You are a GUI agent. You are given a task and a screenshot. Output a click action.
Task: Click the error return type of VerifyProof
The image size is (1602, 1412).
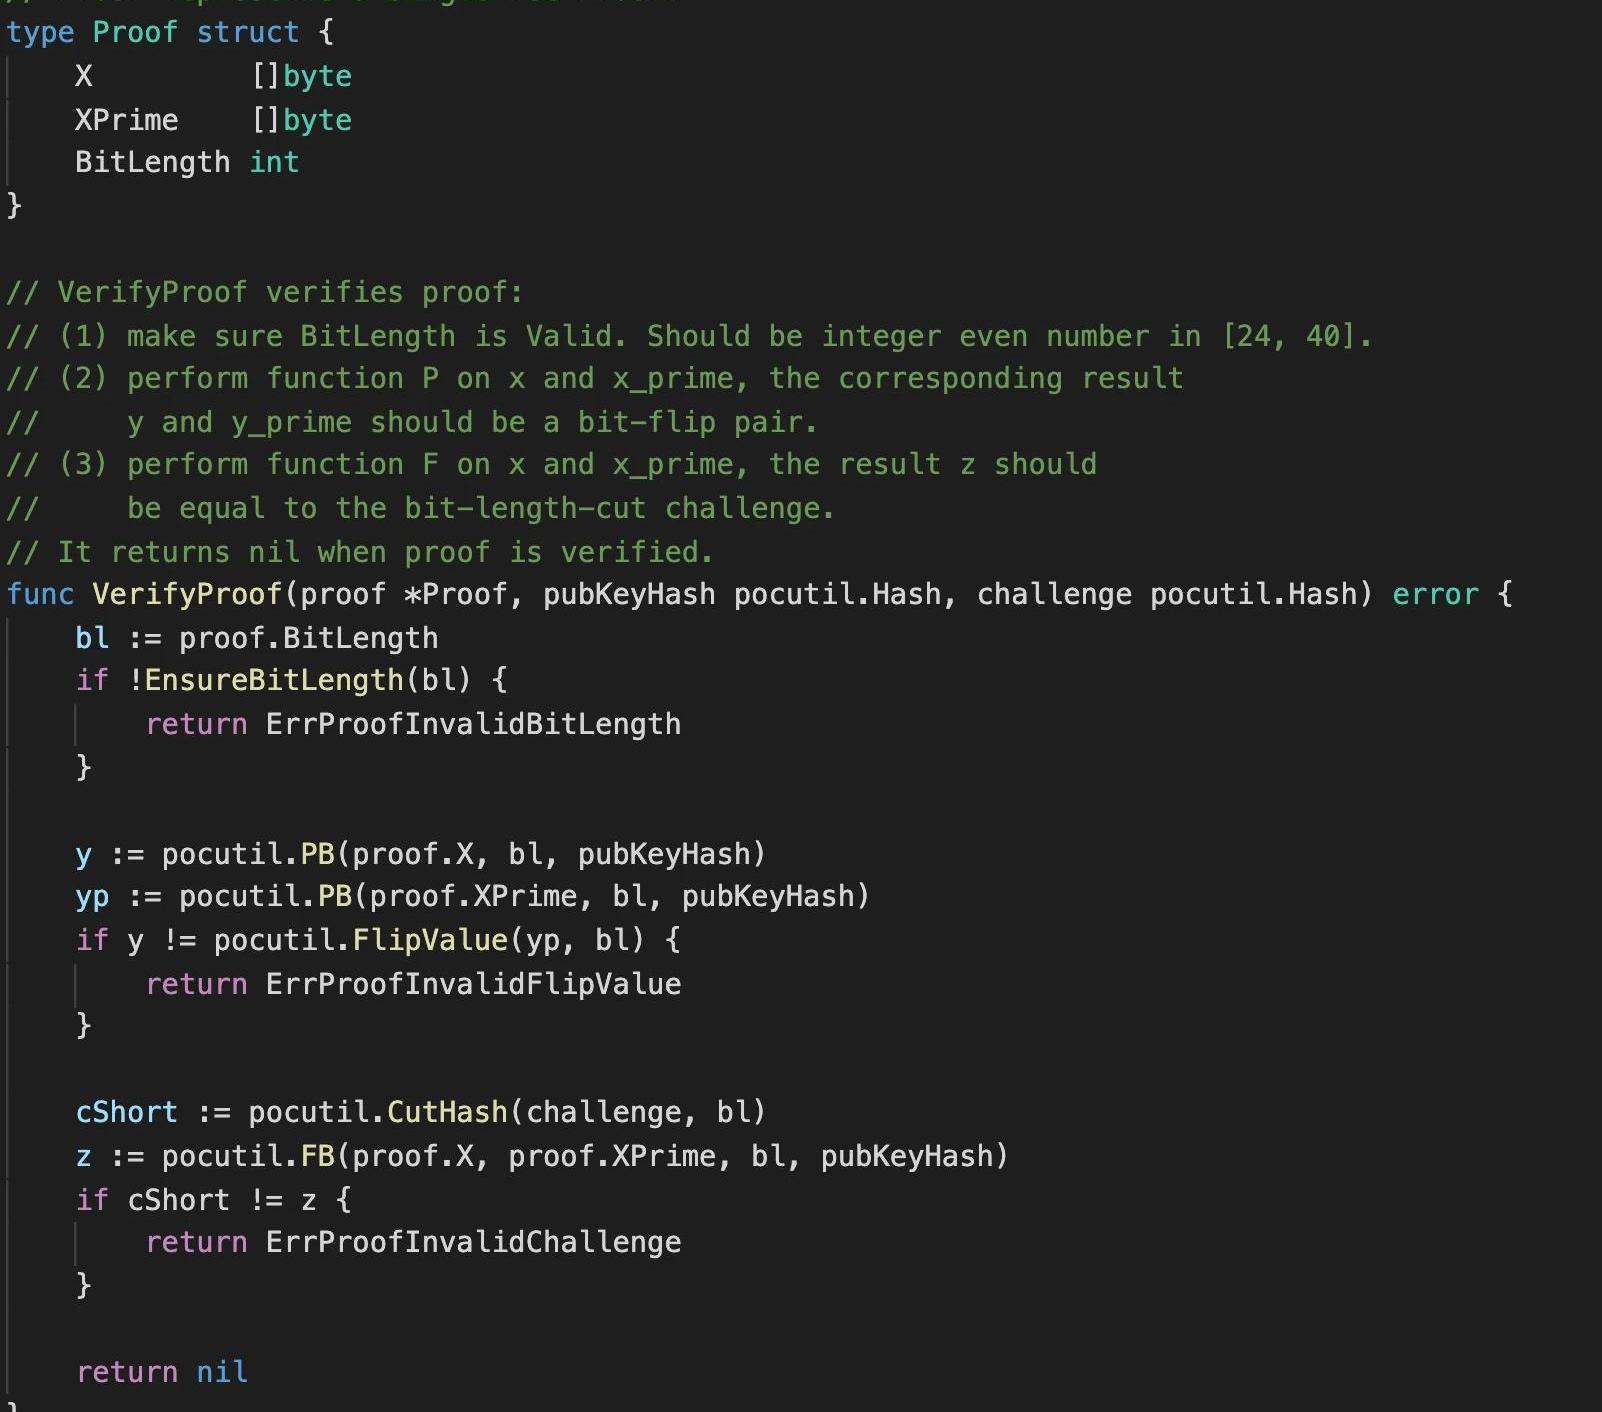pyautogui.click(x=1435, y=594)
